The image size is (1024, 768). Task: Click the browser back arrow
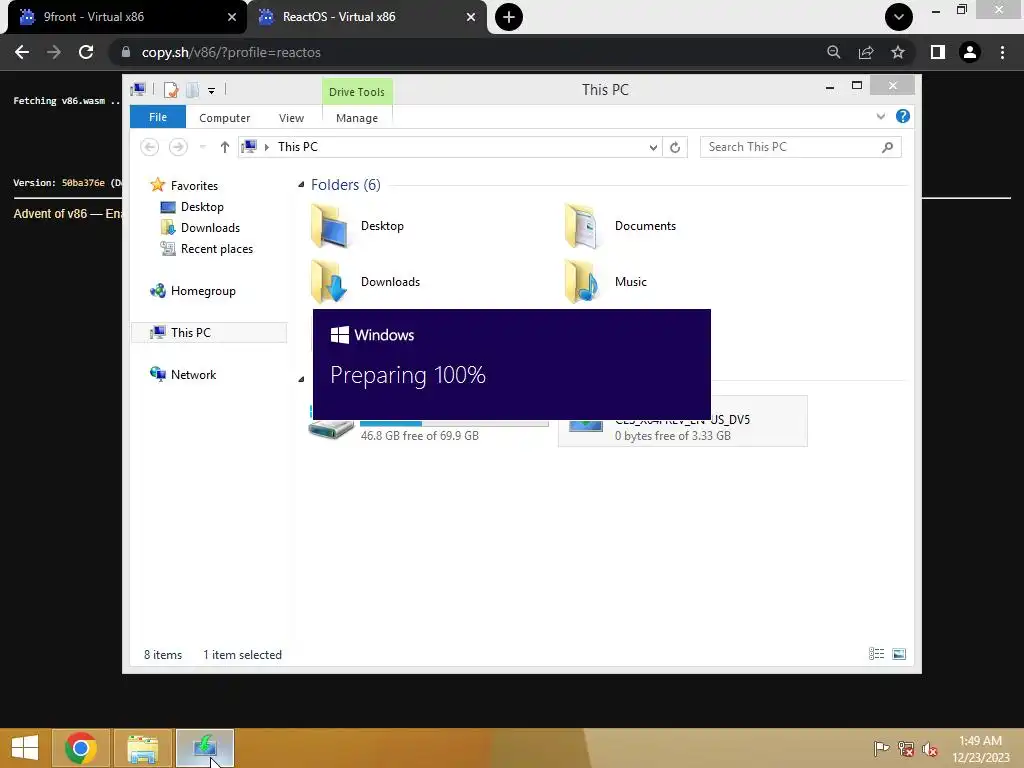[x=22, y=52]
